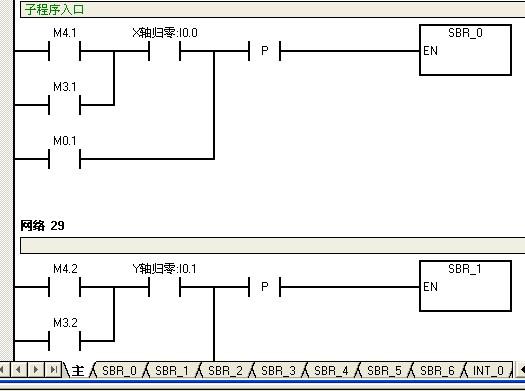Open the INT_0 interrupt tab
Image resolution: width=525 pixels, height=391 pixels.
pos(488,371)
